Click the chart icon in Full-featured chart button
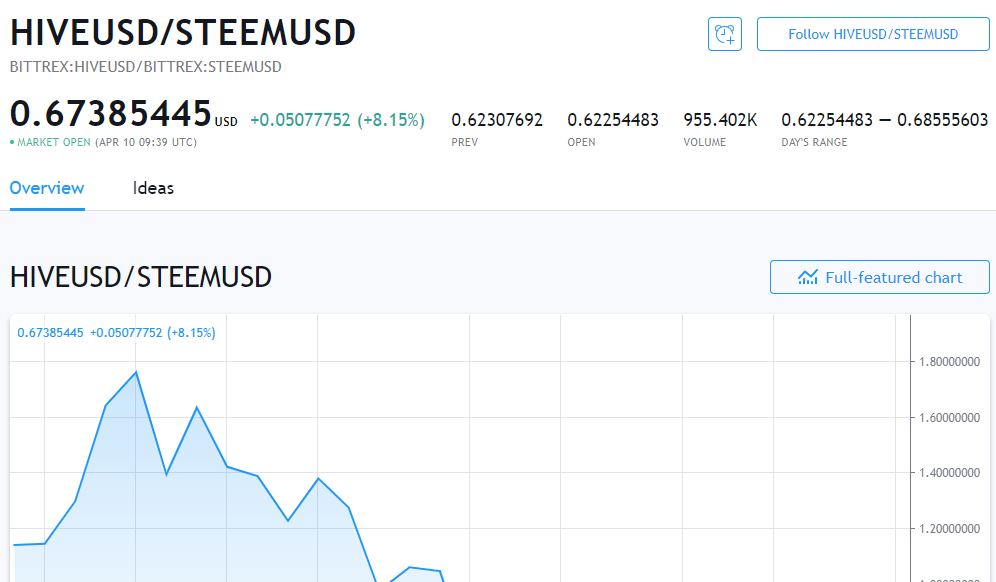This screenshot has width=996, height=582. [808, 277]
